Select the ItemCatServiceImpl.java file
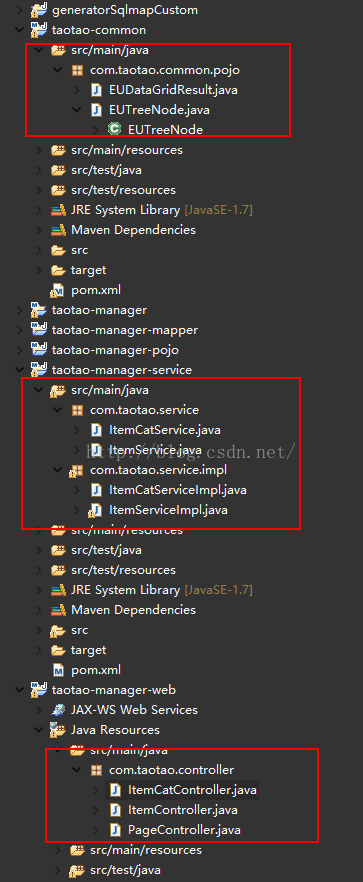This screenshot has width=363, height=882. pyautogui.click(x=178, y=490)
